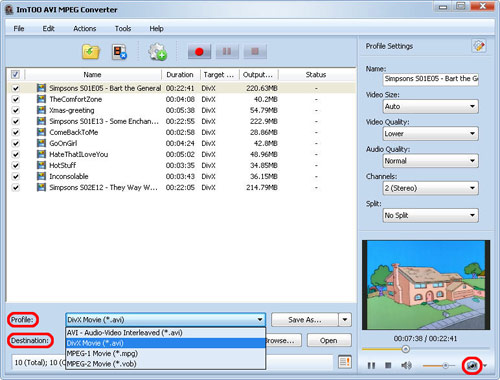500x380 pixels.
Task: Sort list by Name column header
Action: [93, 75]
